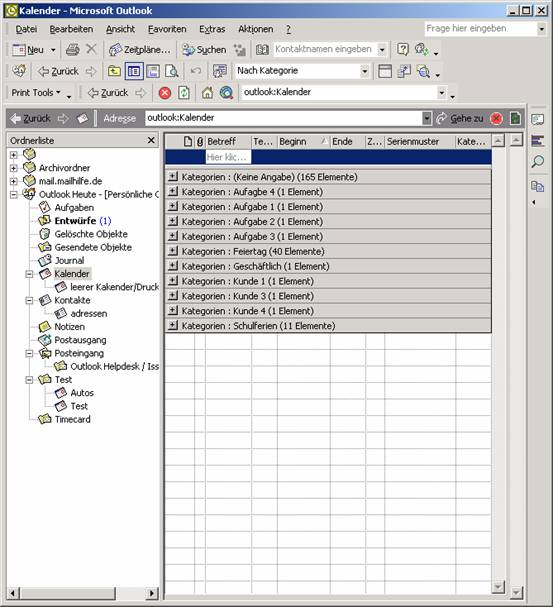Viewport: 553px width, 607px height.
Task: Select the Journal folder
Action: [69, 261]
